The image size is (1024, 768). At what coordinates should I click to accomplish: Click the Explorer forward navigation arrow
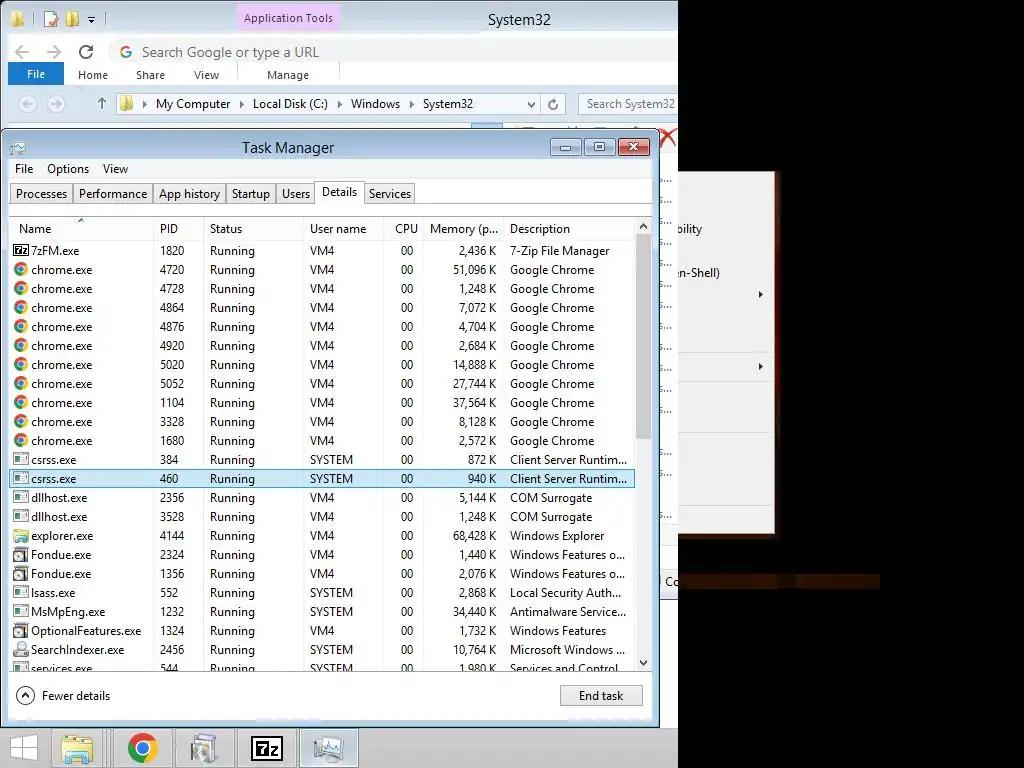(56, 103)
